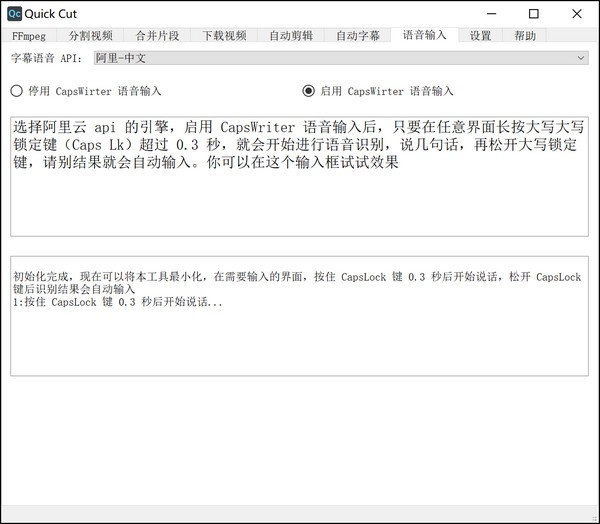Click the Quick Cut app icon
Image resolution: width=600 pixels, height=524 pixels.
click(14, 14)
